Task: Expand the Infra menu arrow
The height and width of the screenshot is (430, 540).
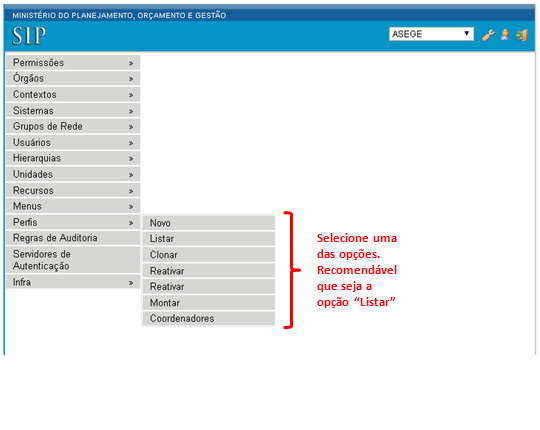Action: pyautogui.click(x=131, y=283)
